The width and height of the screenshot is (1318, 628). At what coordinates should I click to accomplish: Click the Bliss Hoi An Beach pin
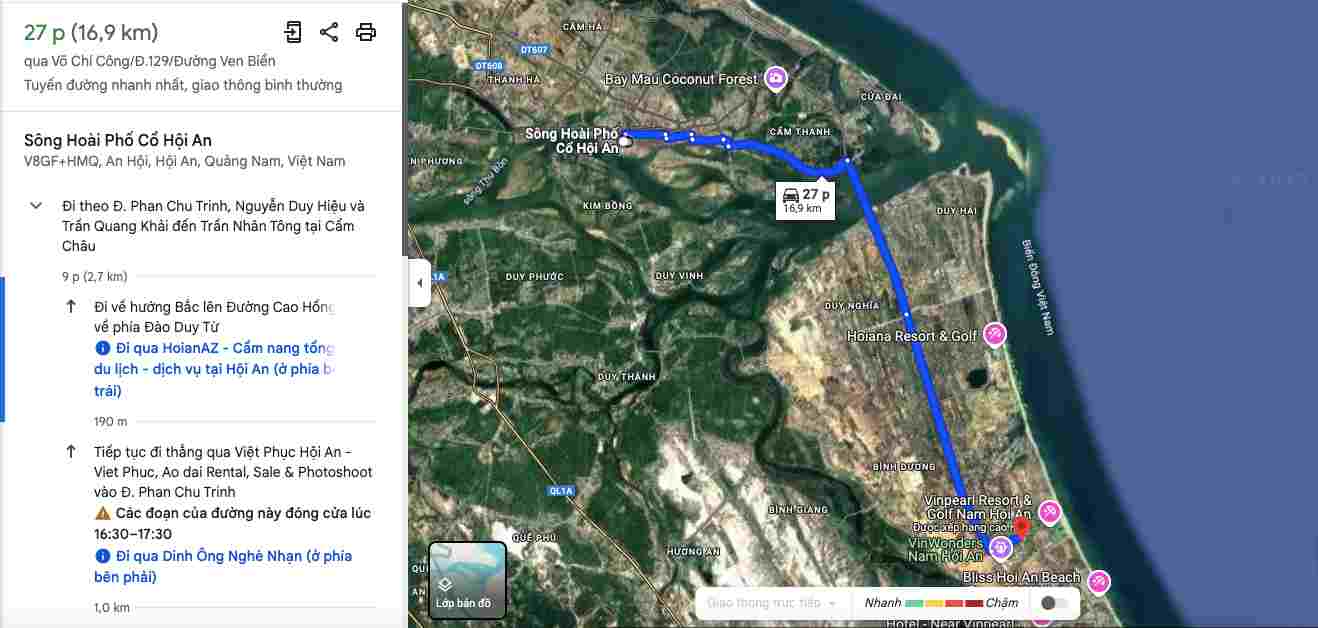click(x=1099, y=581)
